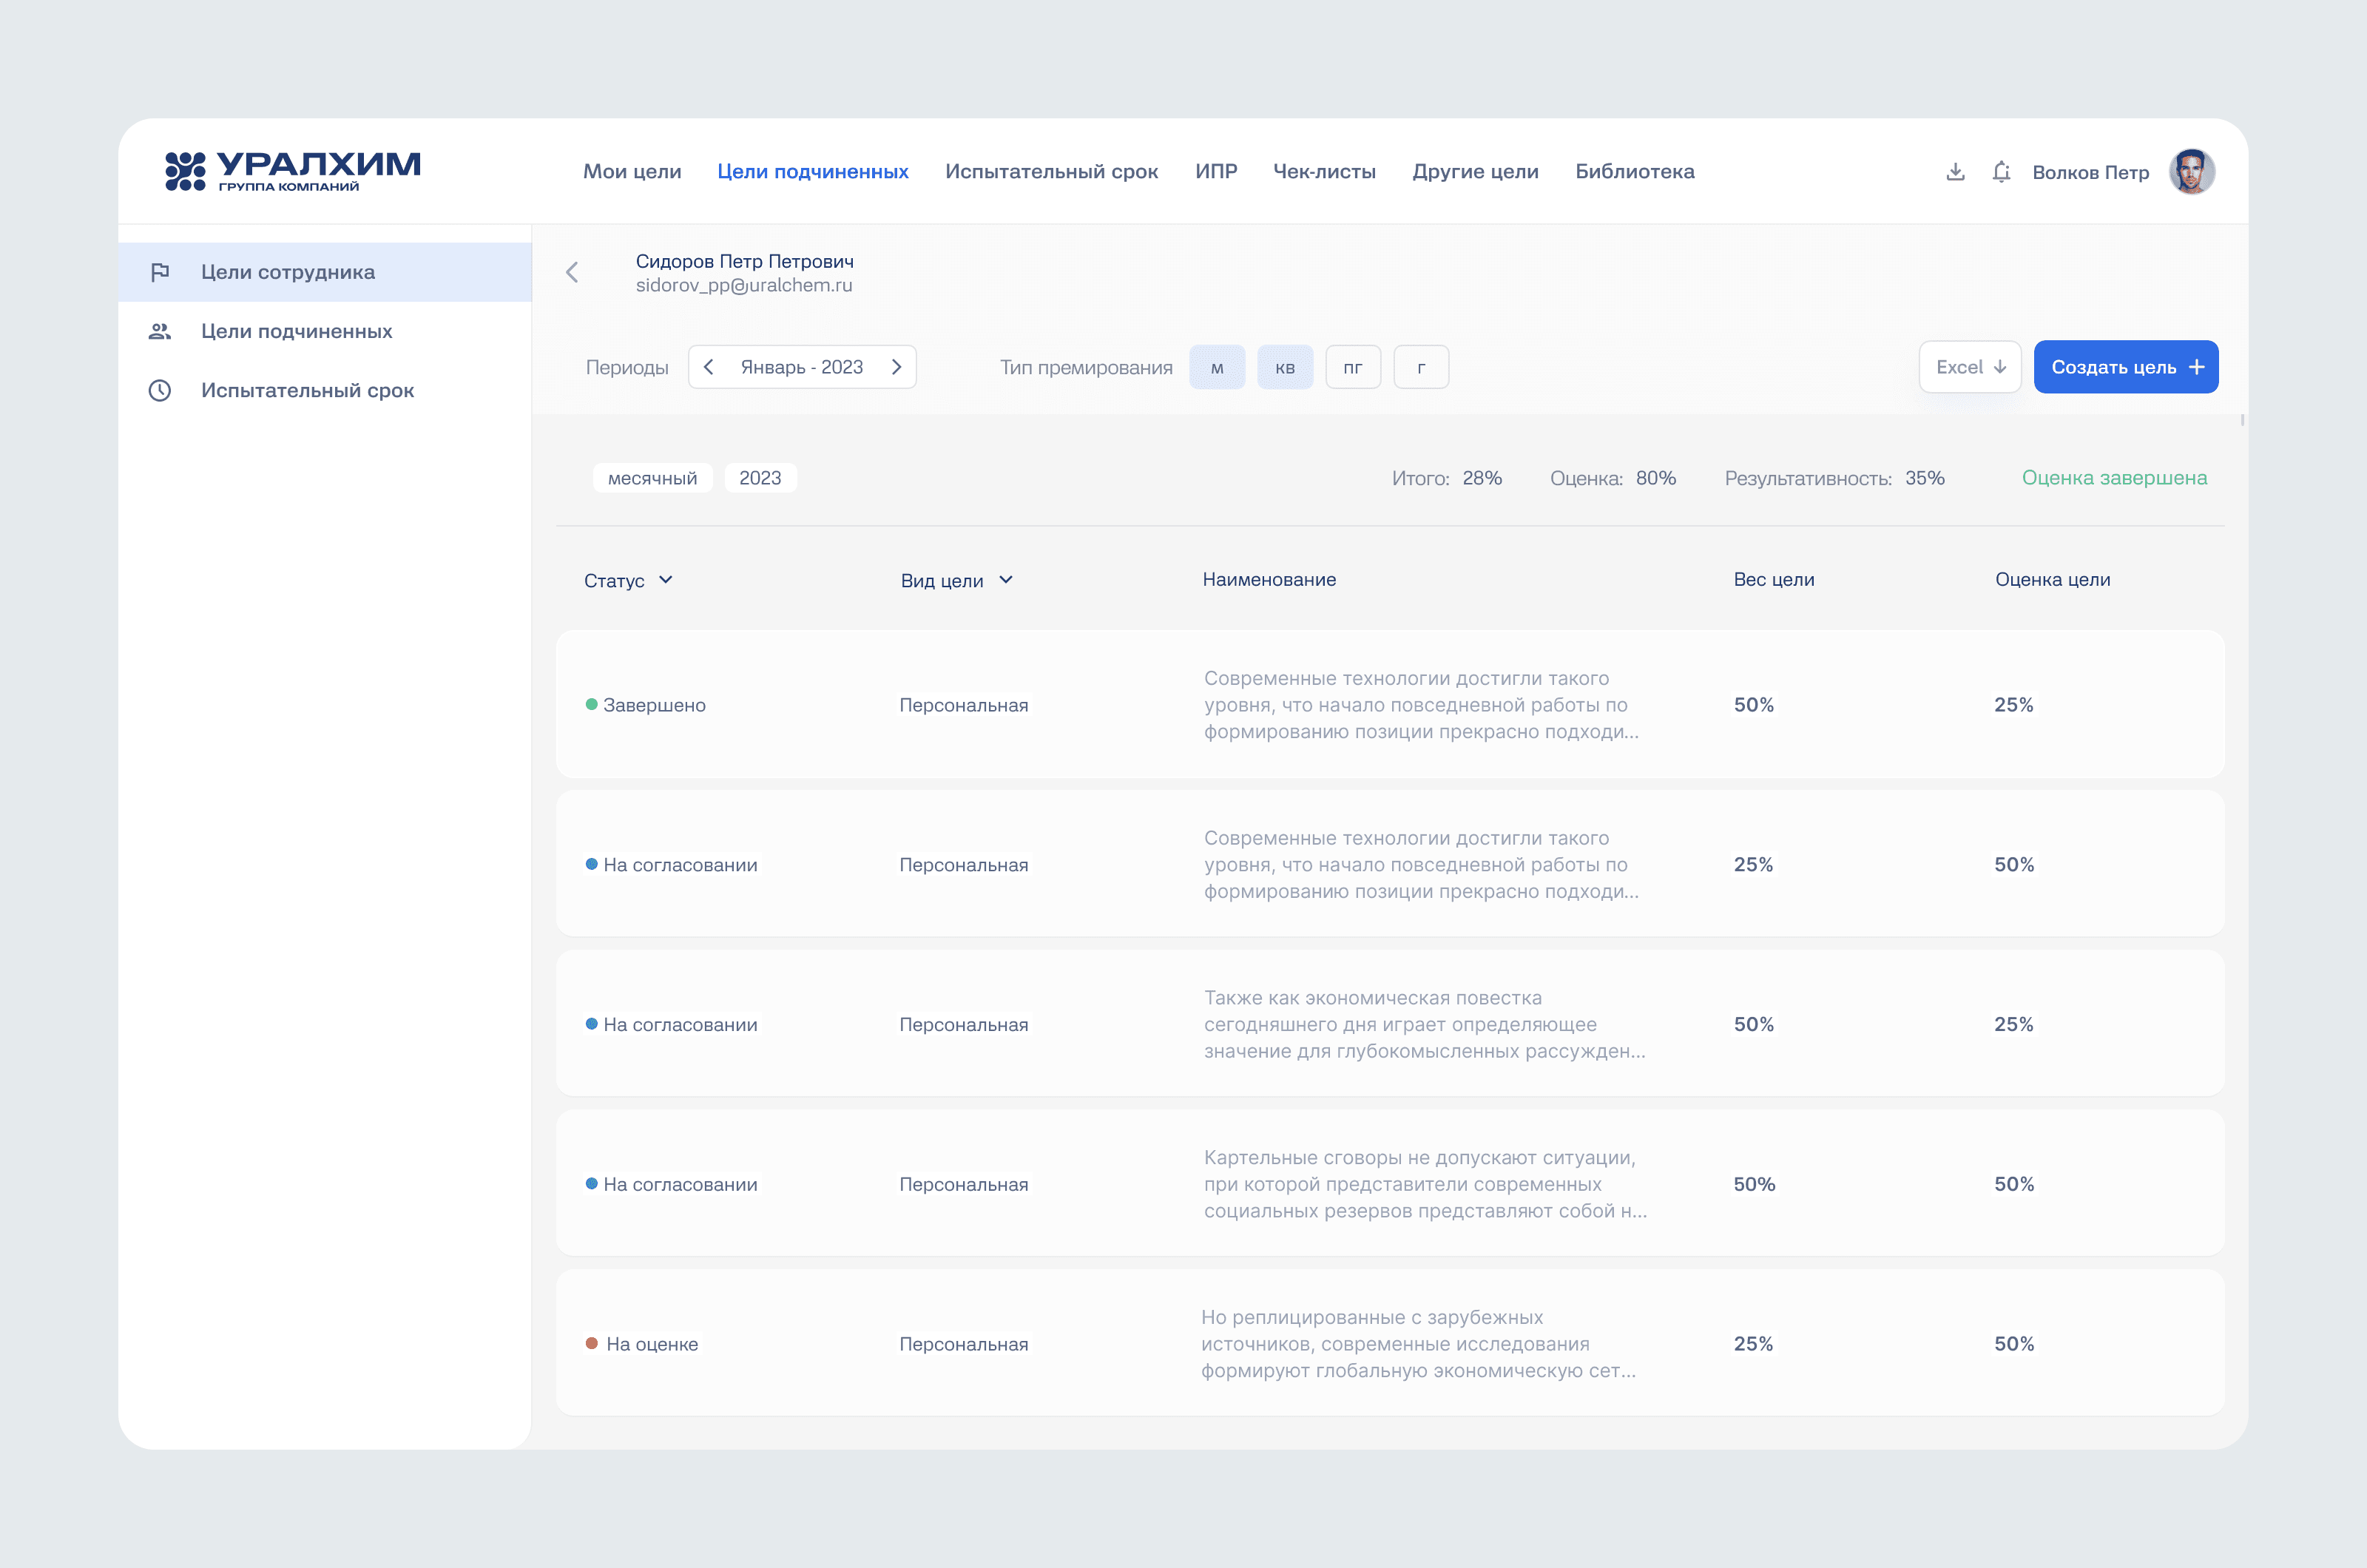Click the Оценка цели column header
The image size is (2367, 1568).
2053,579
